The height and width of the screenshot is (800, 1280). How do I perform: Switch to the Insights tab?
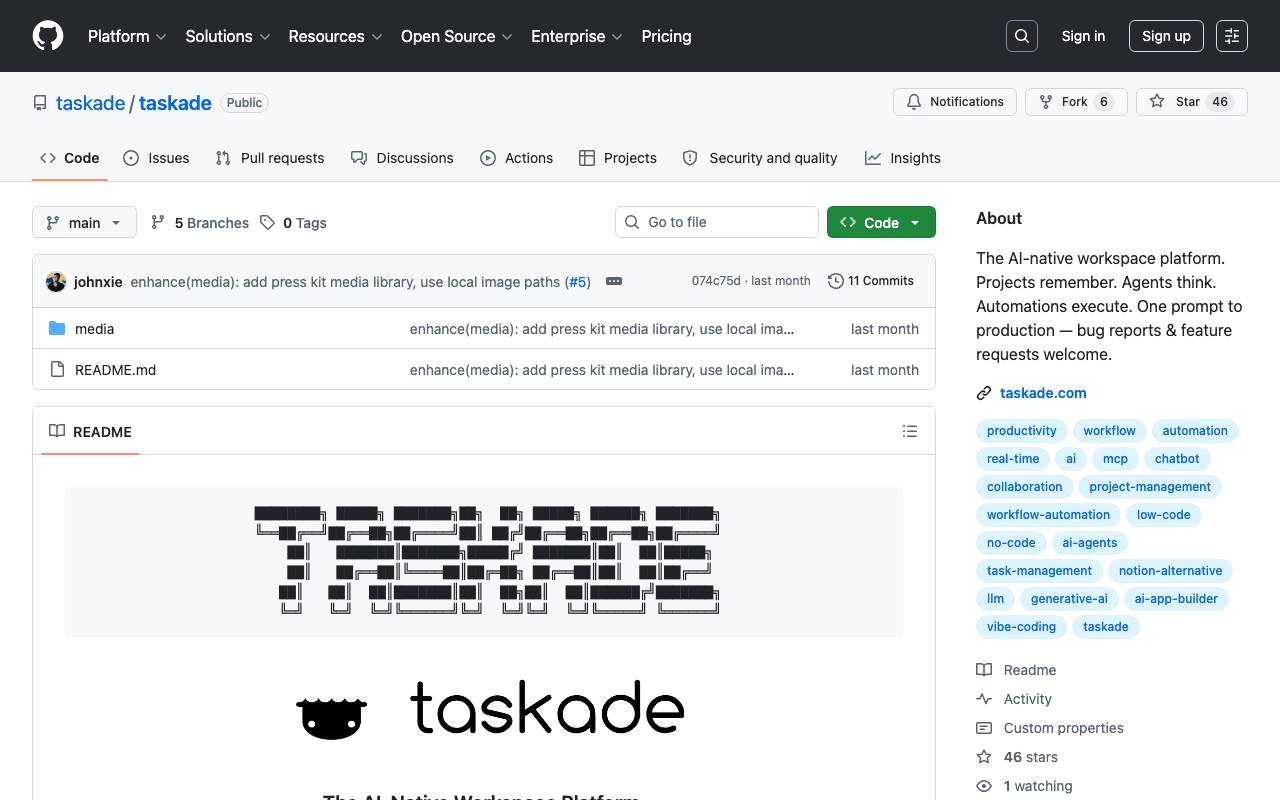coord(903,158)
